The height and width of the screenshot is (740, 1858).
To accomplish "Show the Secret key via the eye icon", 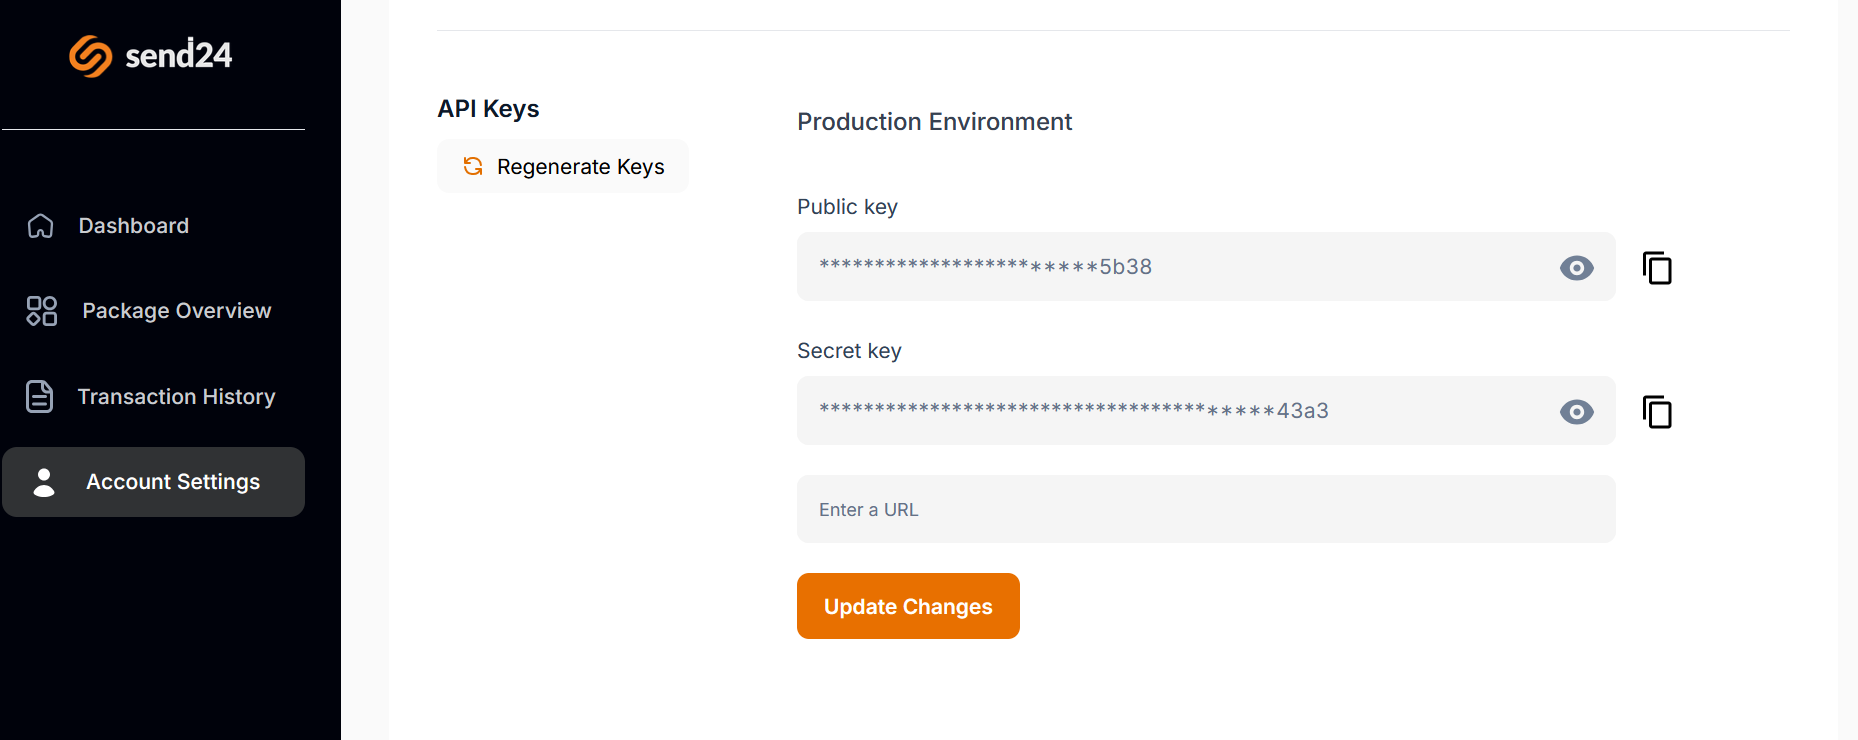I will point(1576,411).
